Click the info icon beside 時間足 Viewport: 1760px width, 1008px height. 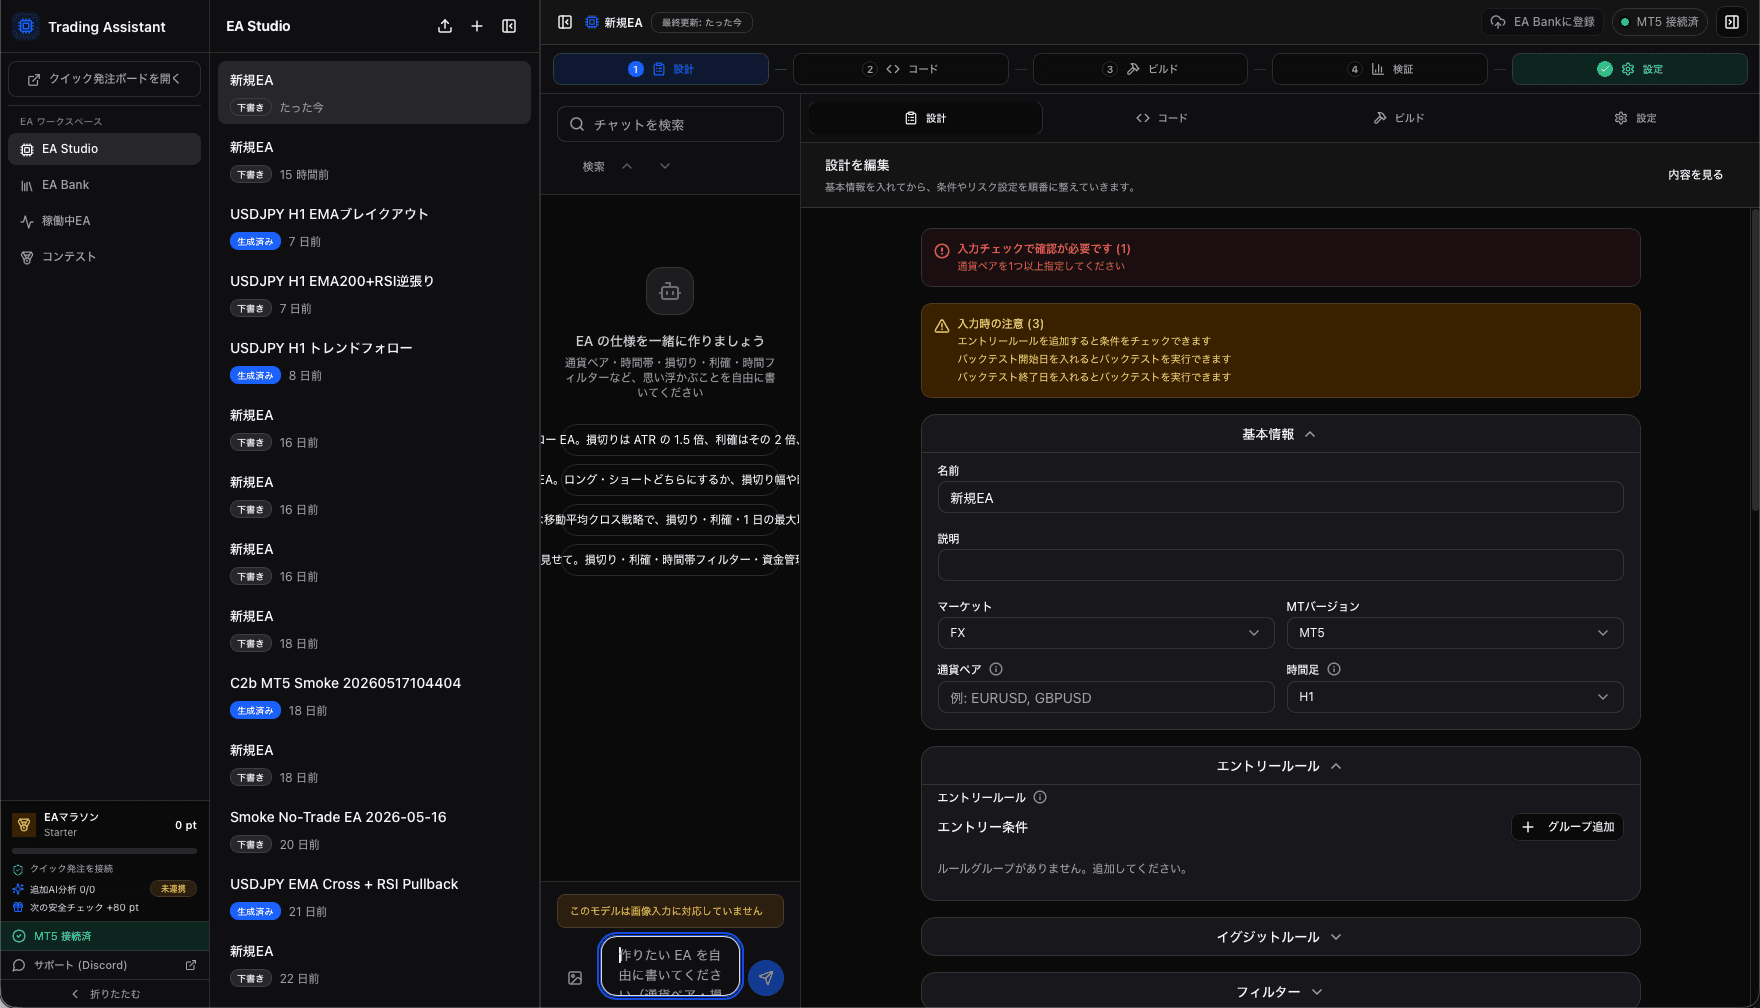1334,669
